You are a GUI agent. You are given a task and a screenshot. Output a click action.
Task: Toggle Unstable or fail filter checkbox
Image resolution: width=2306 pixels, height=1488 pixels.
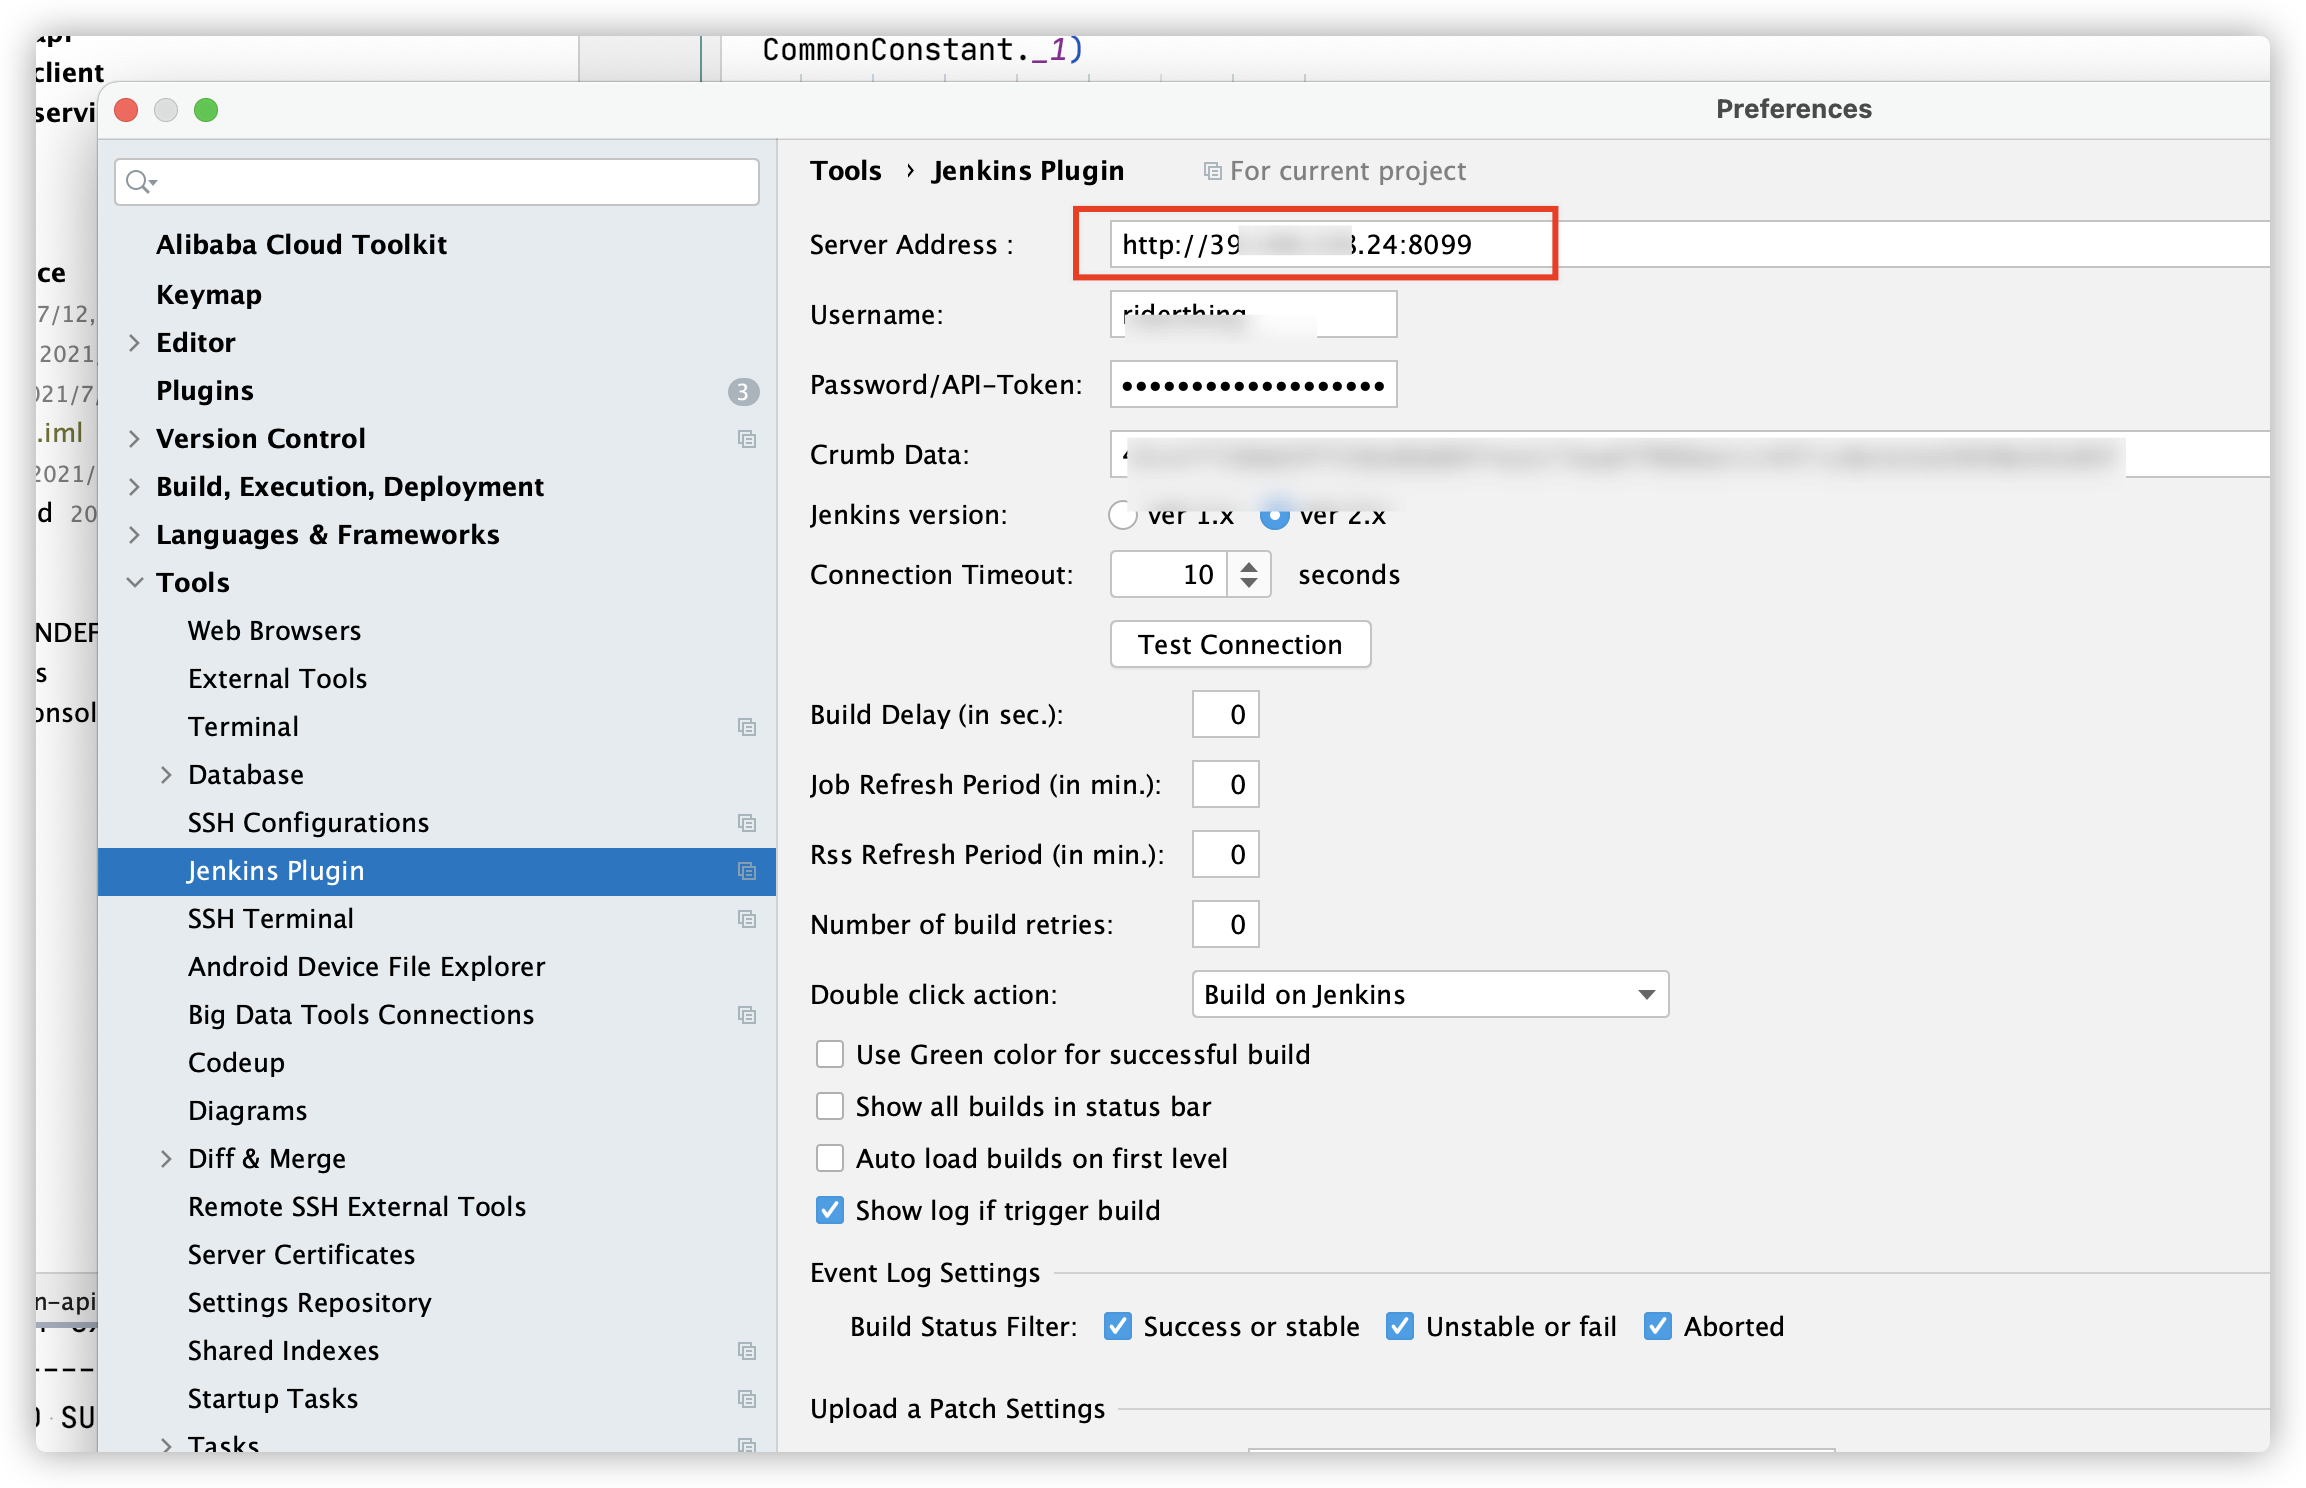pyautogui.click(x=1400, y=1327)
